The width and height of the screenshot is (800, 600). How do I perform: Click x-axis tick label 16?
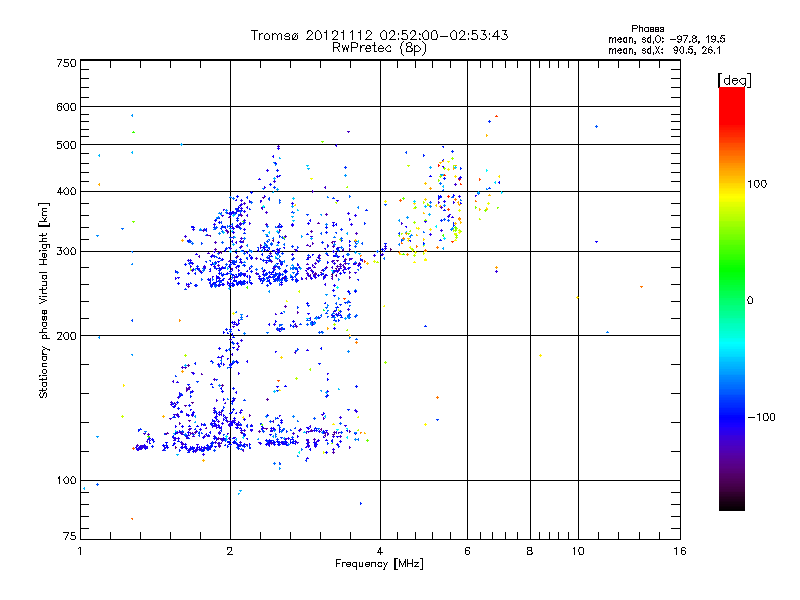(x=680, y=551)
